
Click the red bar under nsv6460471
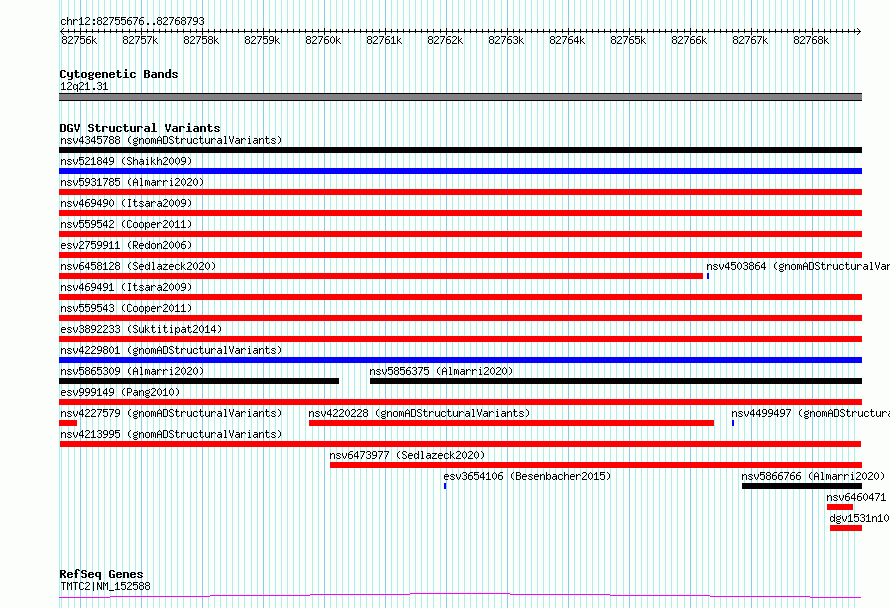click(840, 507)
